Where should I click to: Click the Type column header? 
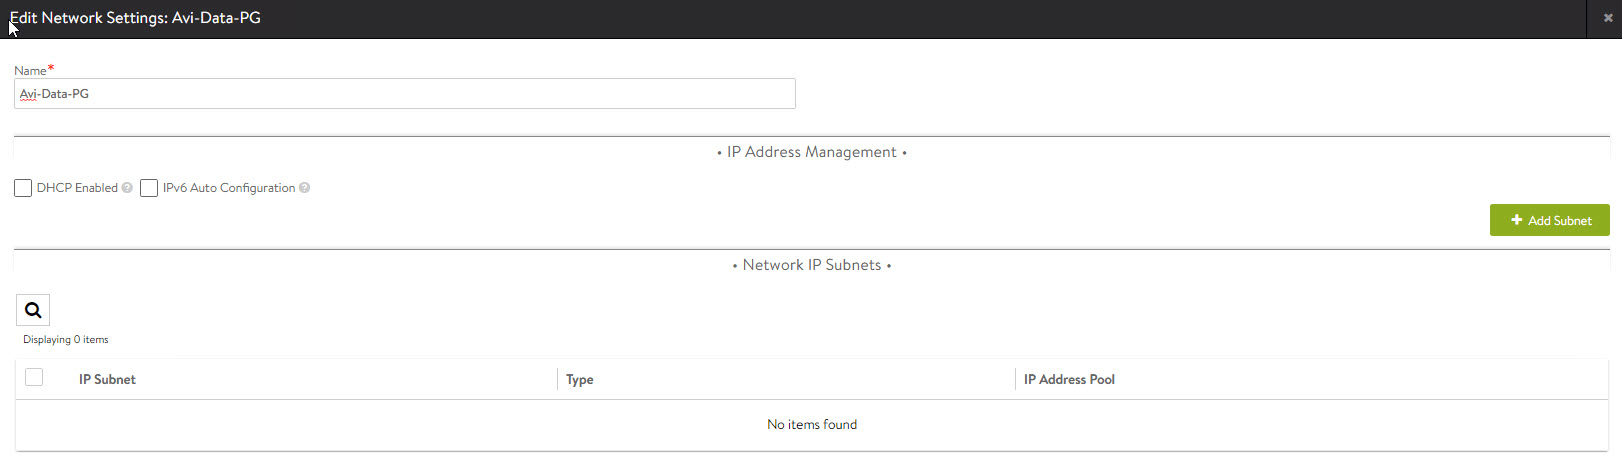click(579, 379)
